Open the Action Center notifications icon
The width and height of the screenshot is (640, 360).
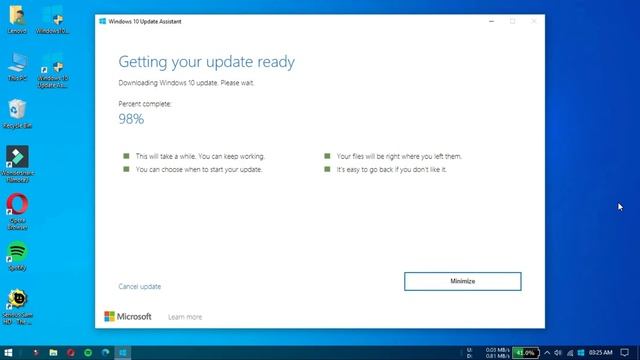point(624,353)
